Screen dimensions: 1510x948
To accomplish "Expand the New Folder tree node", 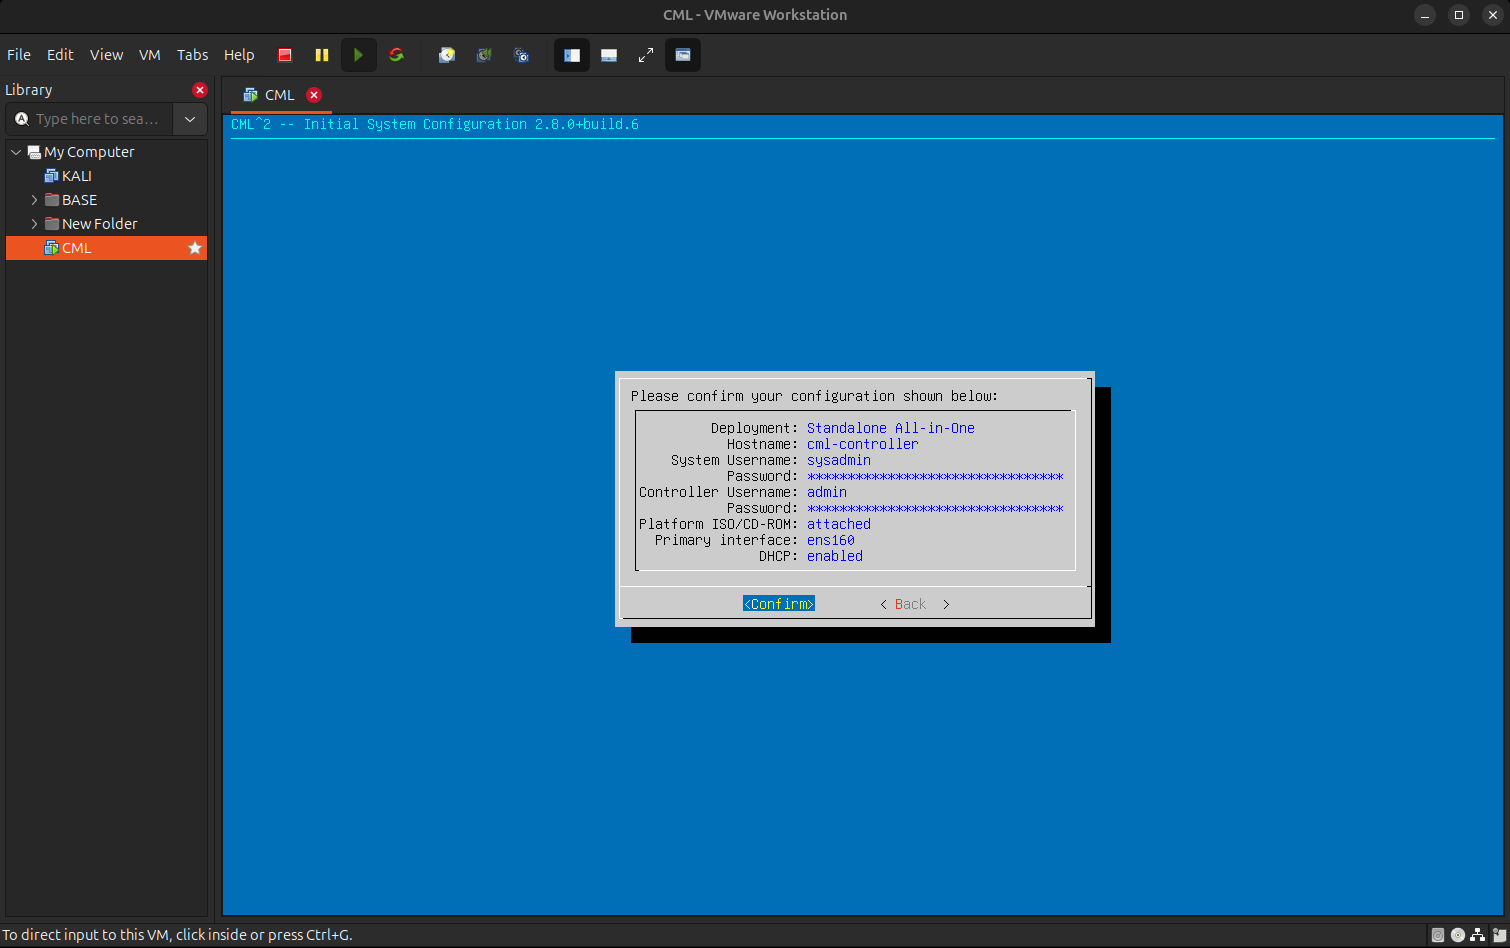I will pos(34,224).
